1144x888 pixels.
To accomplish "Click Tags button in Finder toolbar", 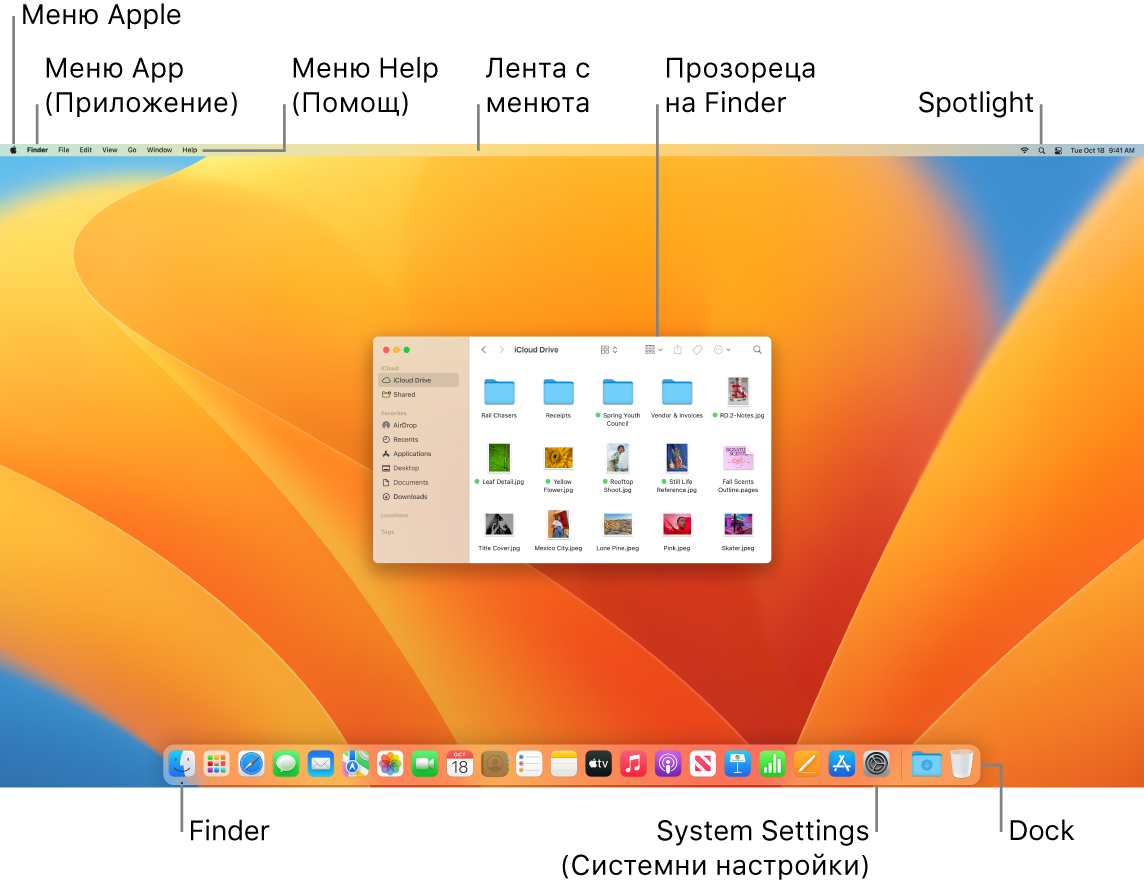I will [x=697, y=350].
